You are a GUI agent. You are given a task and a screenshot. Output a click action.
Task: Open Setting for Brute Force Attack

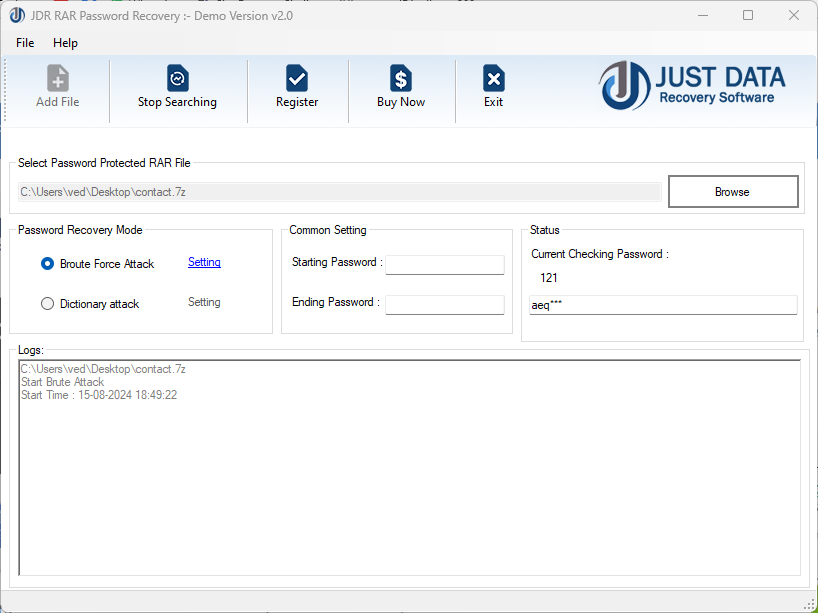coord(204,262)
